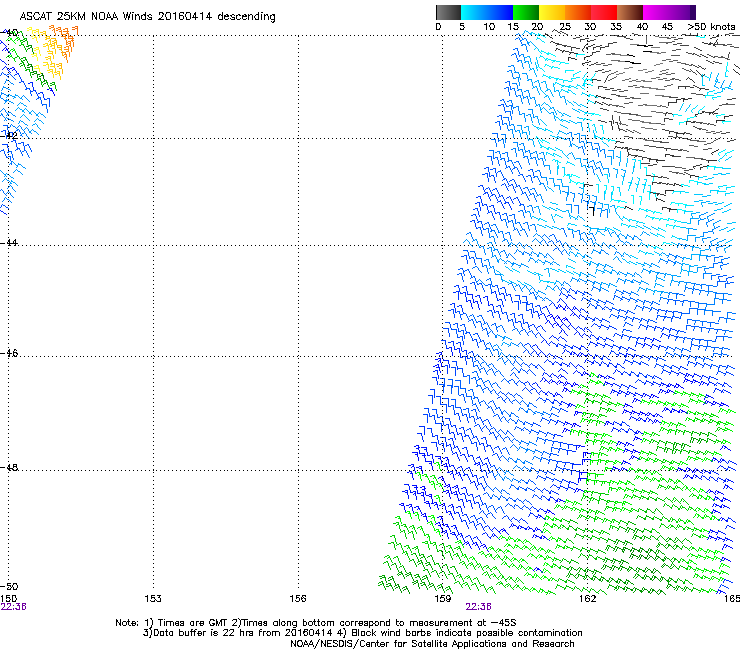Click the 'Note: 1) Times are GMT' line
Screen dimensions: 740x650
click(x=316, y=623)
